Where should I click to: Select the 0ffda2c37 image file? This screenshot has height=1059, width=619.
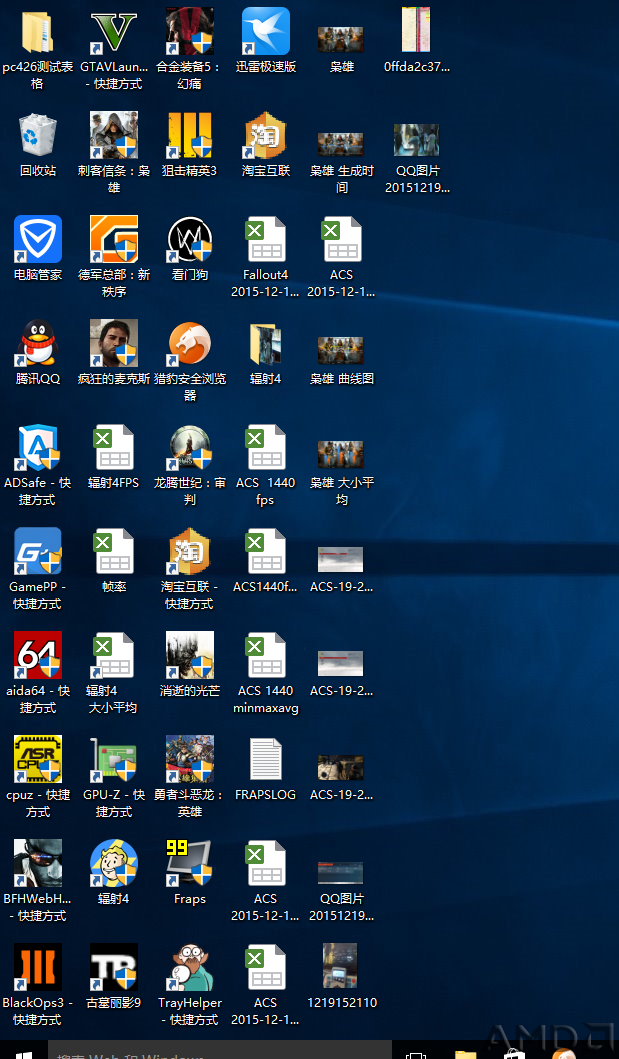coord(416,30)
